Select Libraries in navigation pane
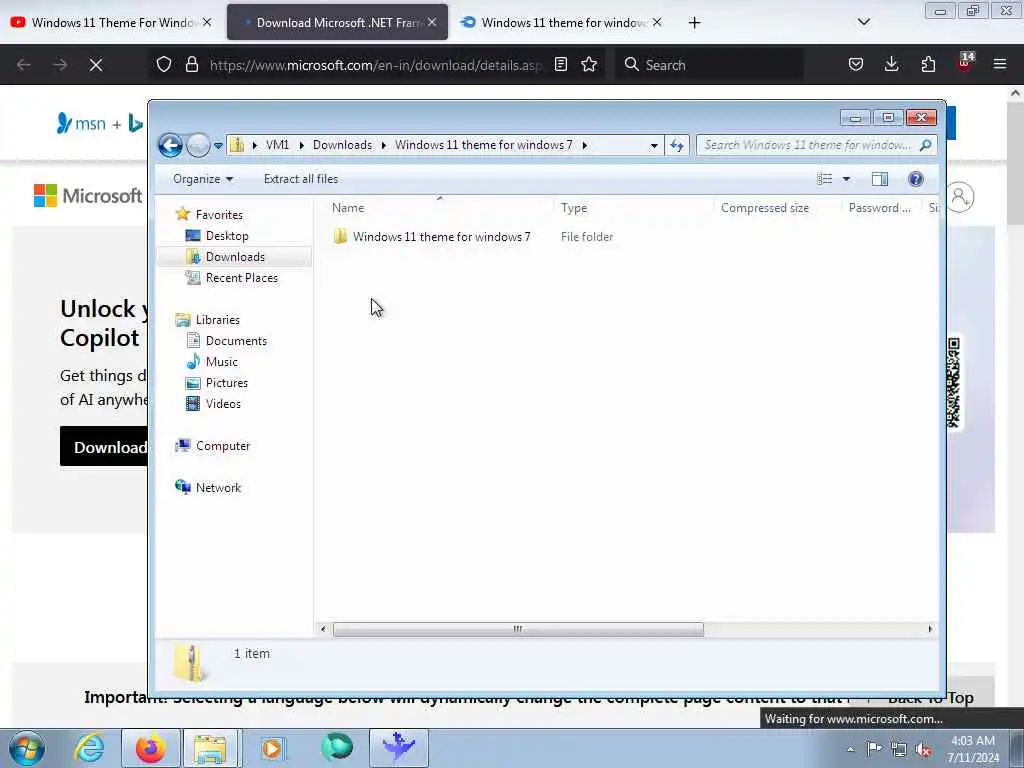 [217, 319]
